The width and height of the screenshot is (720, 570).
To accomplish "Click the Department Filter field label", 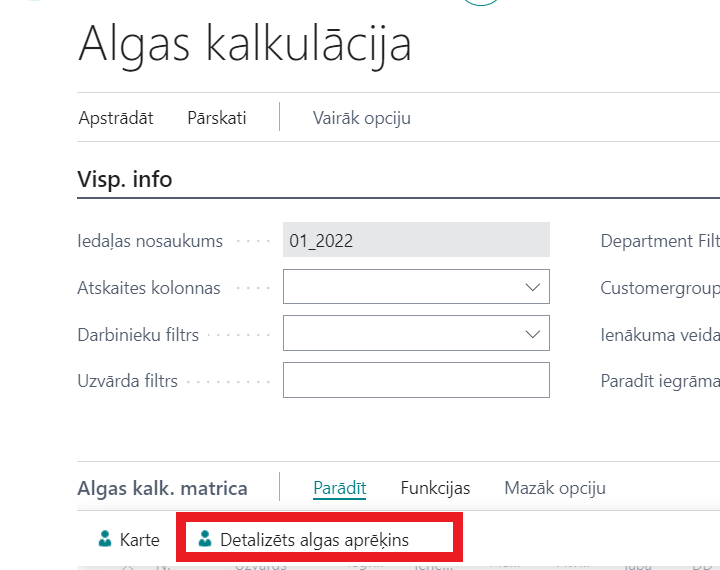I will click(660, 241).
